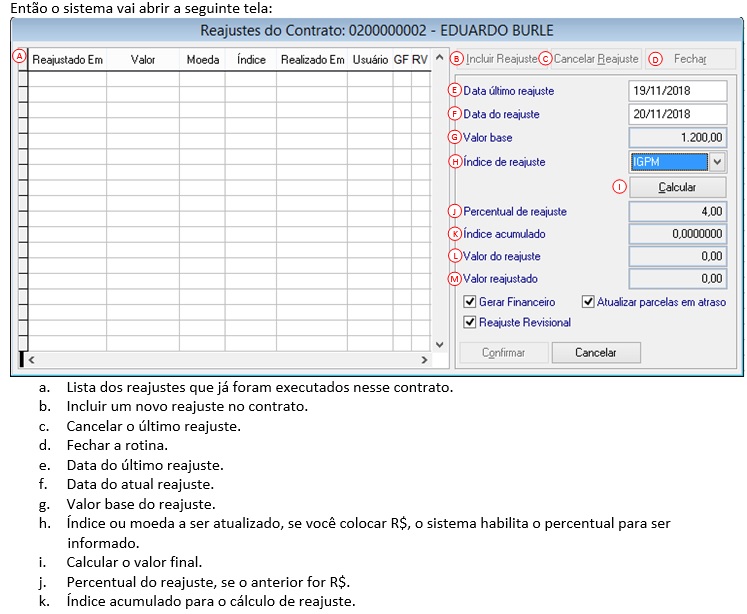Click the Valor reajustado field
The image size is (747, 614).
678,279
